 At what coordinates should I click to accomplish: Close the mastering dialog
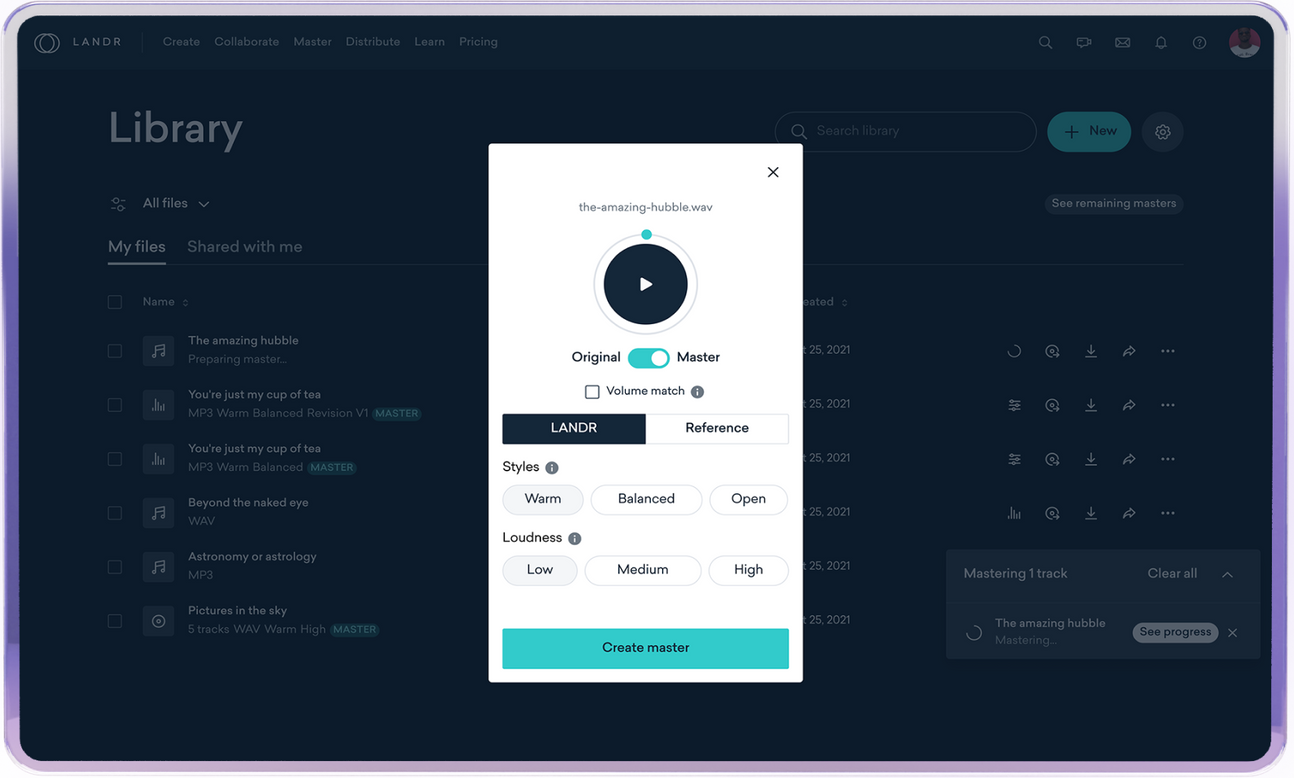tap(773, 172)
